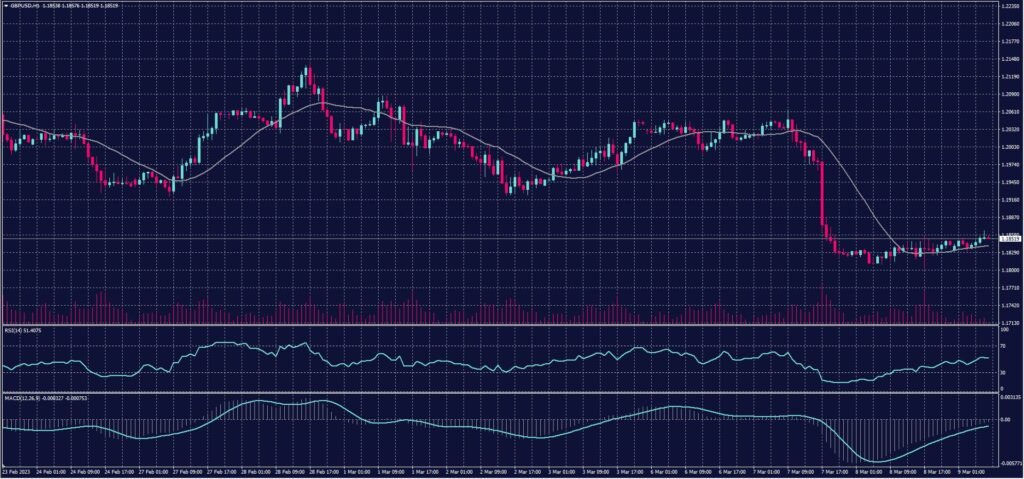Click the topmost price label on the price axis
The width and height of the screenshot is (1024, 479).
pyautogui.click(x=1009, y=6)
